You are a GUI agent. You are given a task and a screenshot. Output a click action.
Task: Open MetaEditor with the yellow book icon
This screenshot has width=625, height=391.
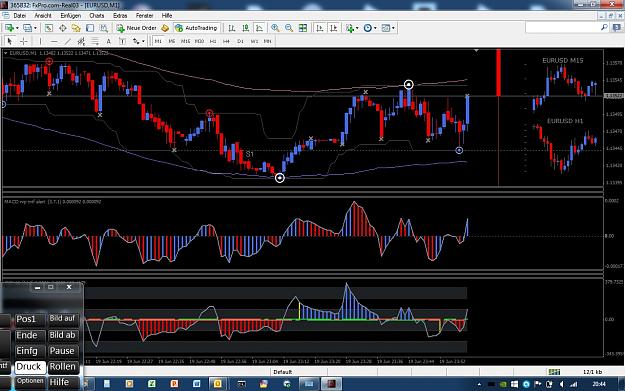[165, 28]
